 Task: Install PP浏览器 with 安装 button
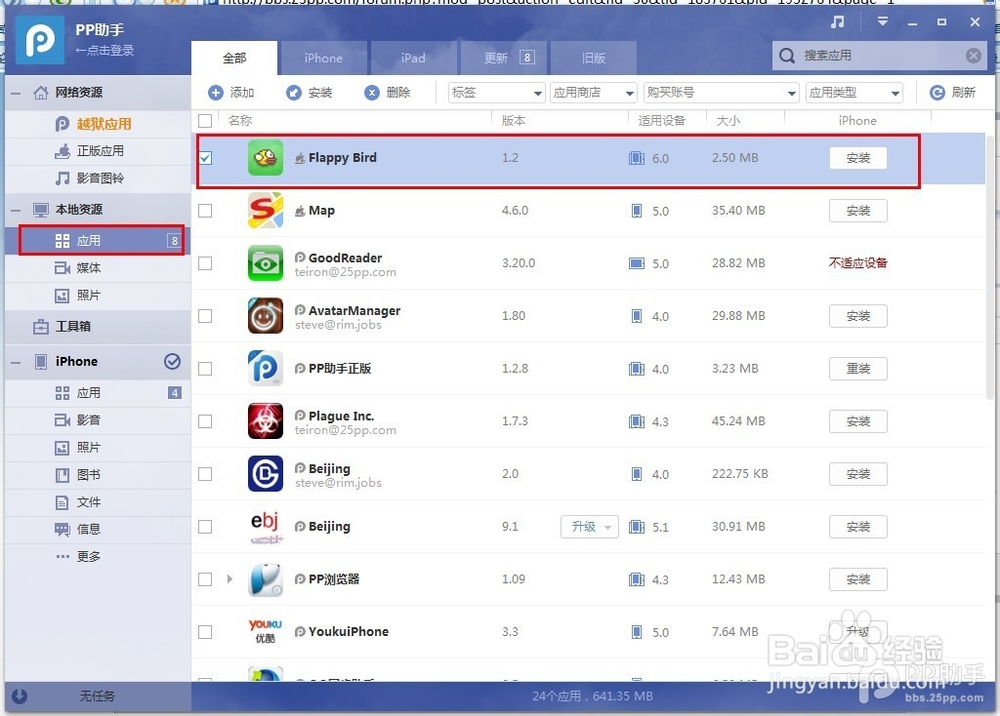pos(858,580)
